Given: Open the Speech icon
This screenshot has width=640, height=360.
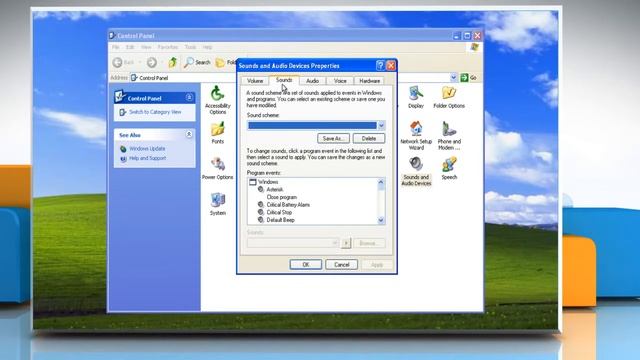Looking at the screenshot, I should [449, 168].
